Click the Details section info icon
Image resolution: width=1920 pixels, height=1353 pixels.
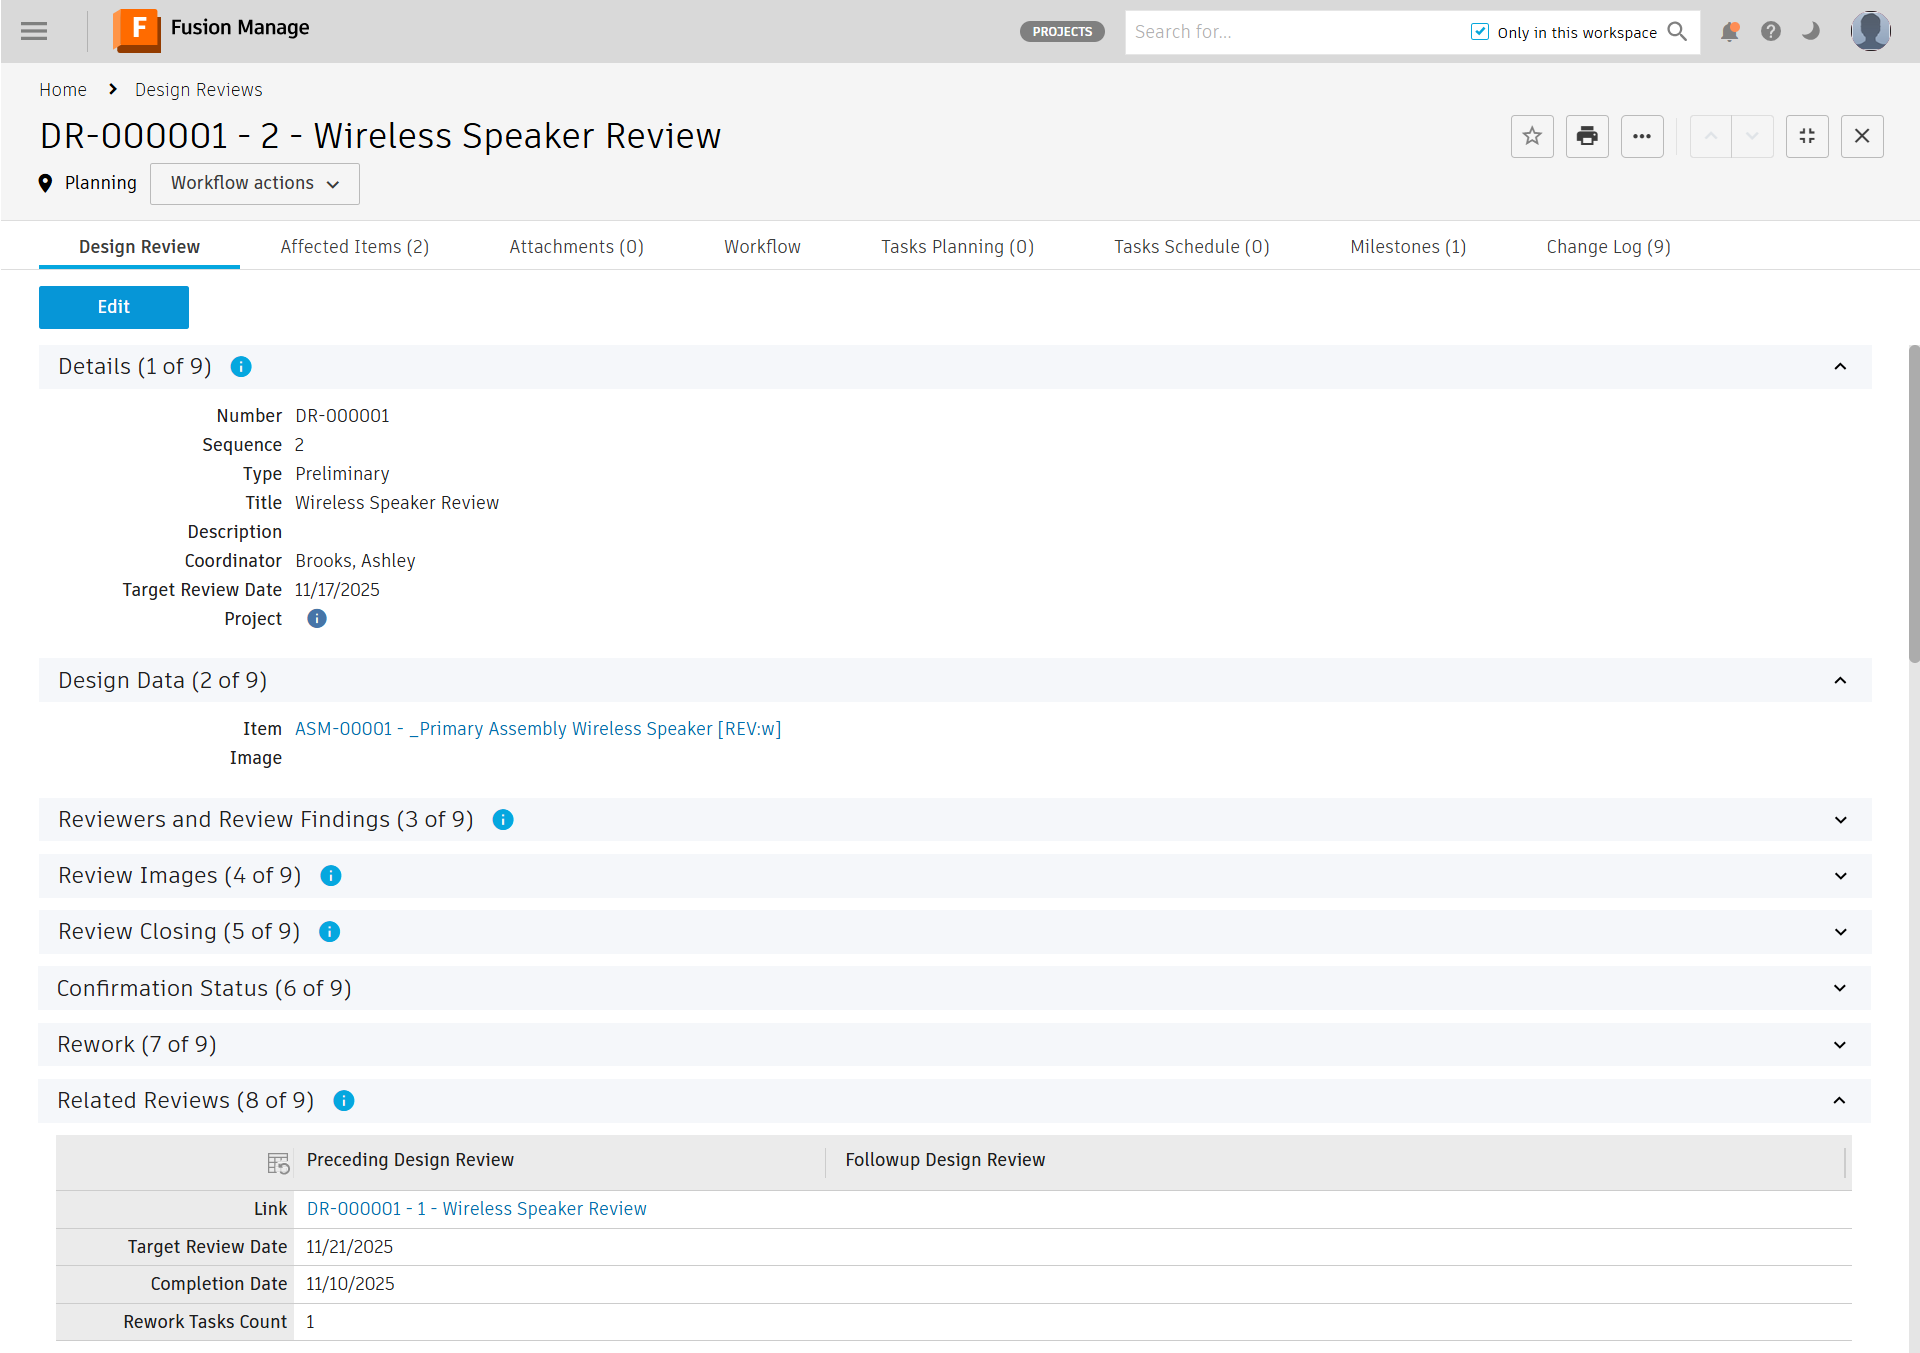pyautogui.click(x=241, y=367)
